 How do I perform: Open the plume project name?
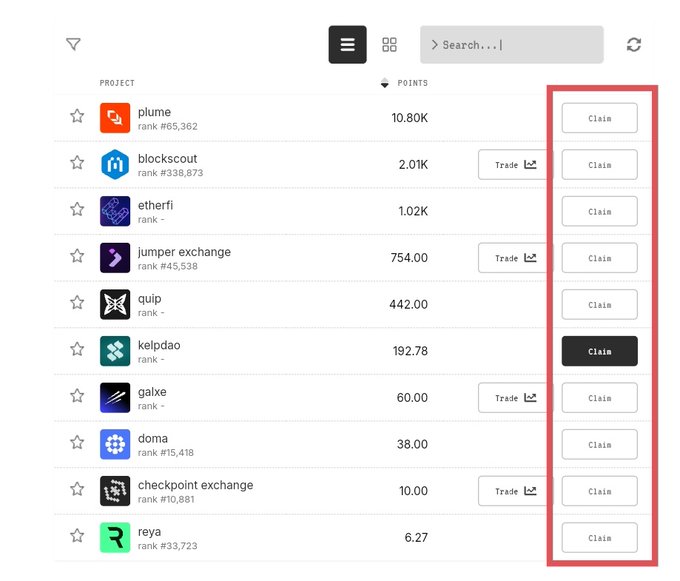154,112
